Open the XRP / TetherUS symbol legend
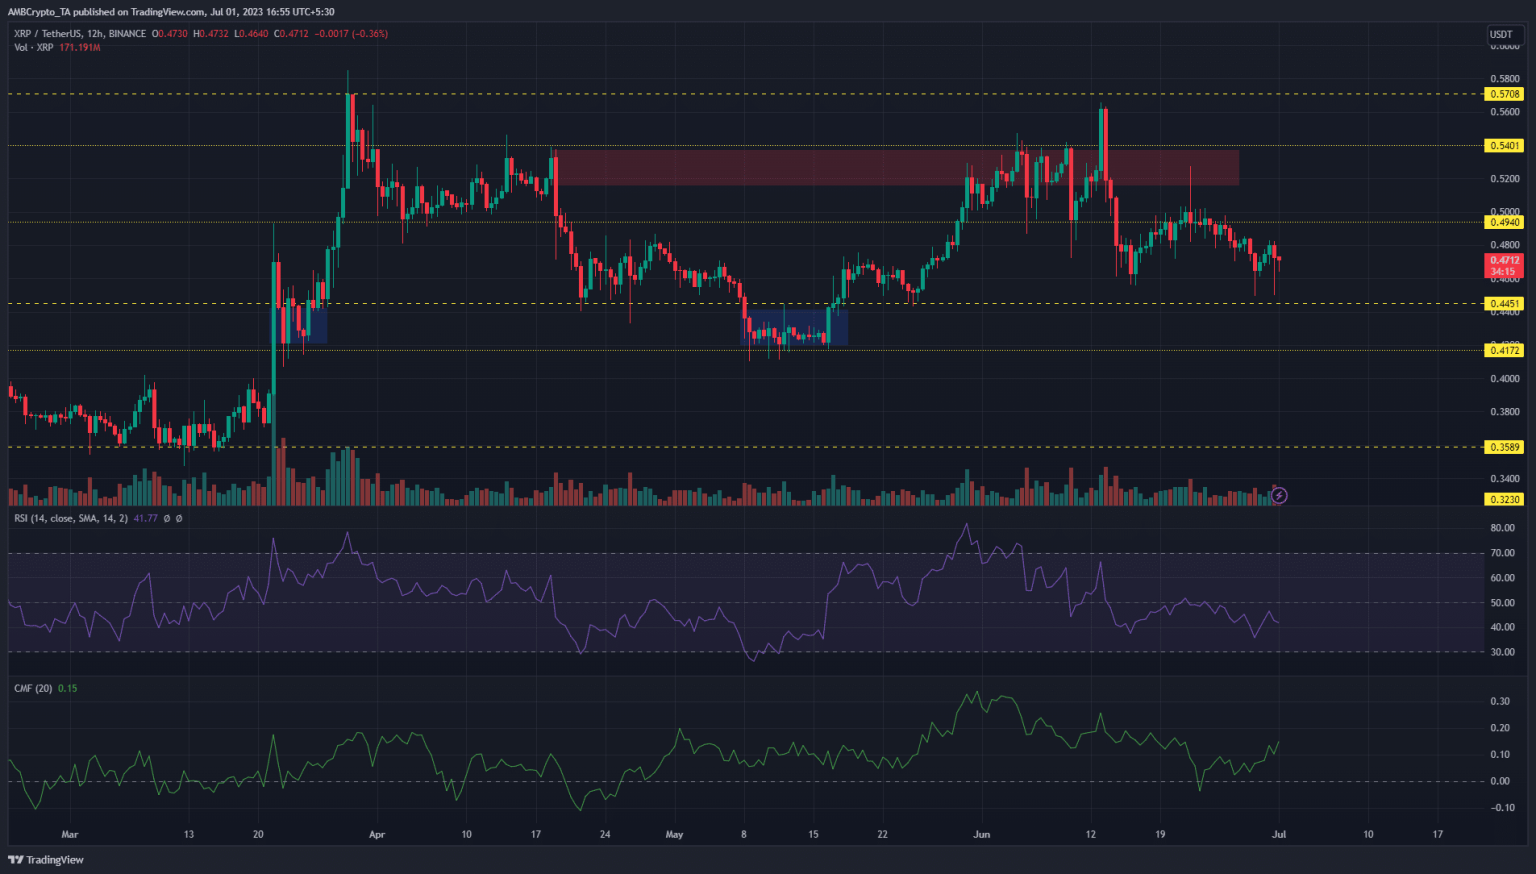Viewport: 1536px width, 874px height. [49, 33]
